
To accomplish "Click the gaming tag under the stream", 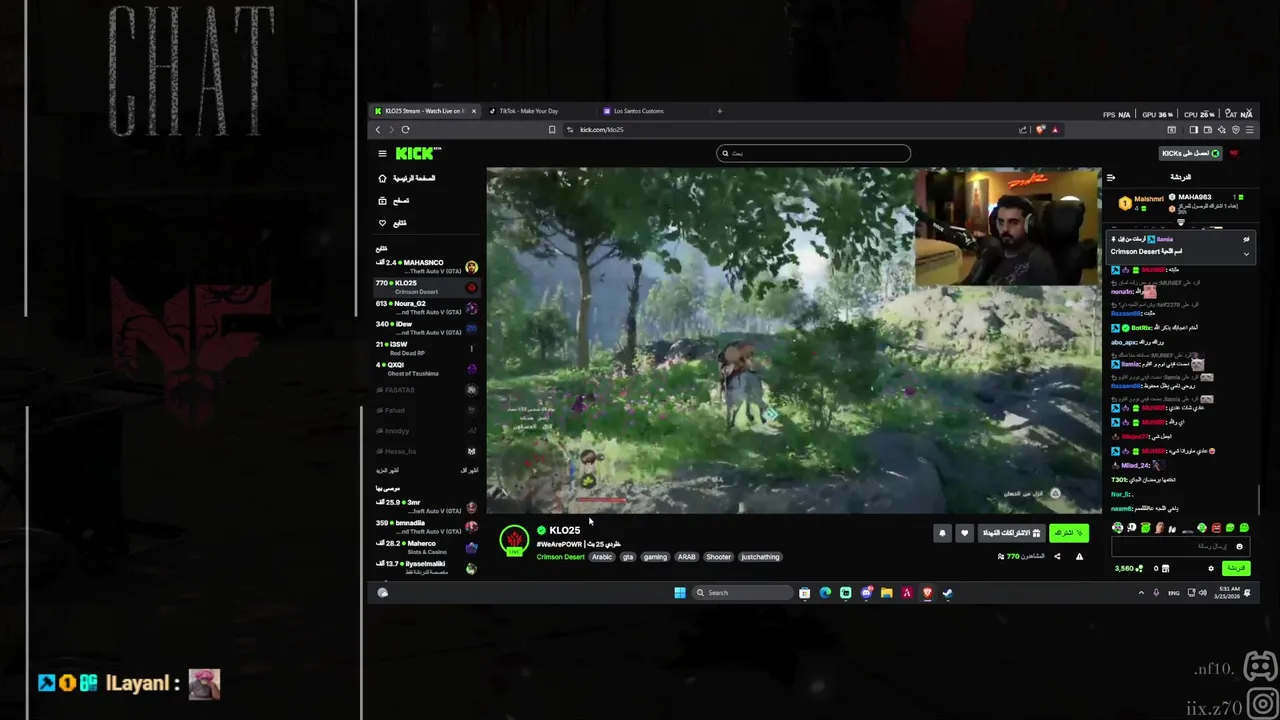I will (x=655, y=557).
